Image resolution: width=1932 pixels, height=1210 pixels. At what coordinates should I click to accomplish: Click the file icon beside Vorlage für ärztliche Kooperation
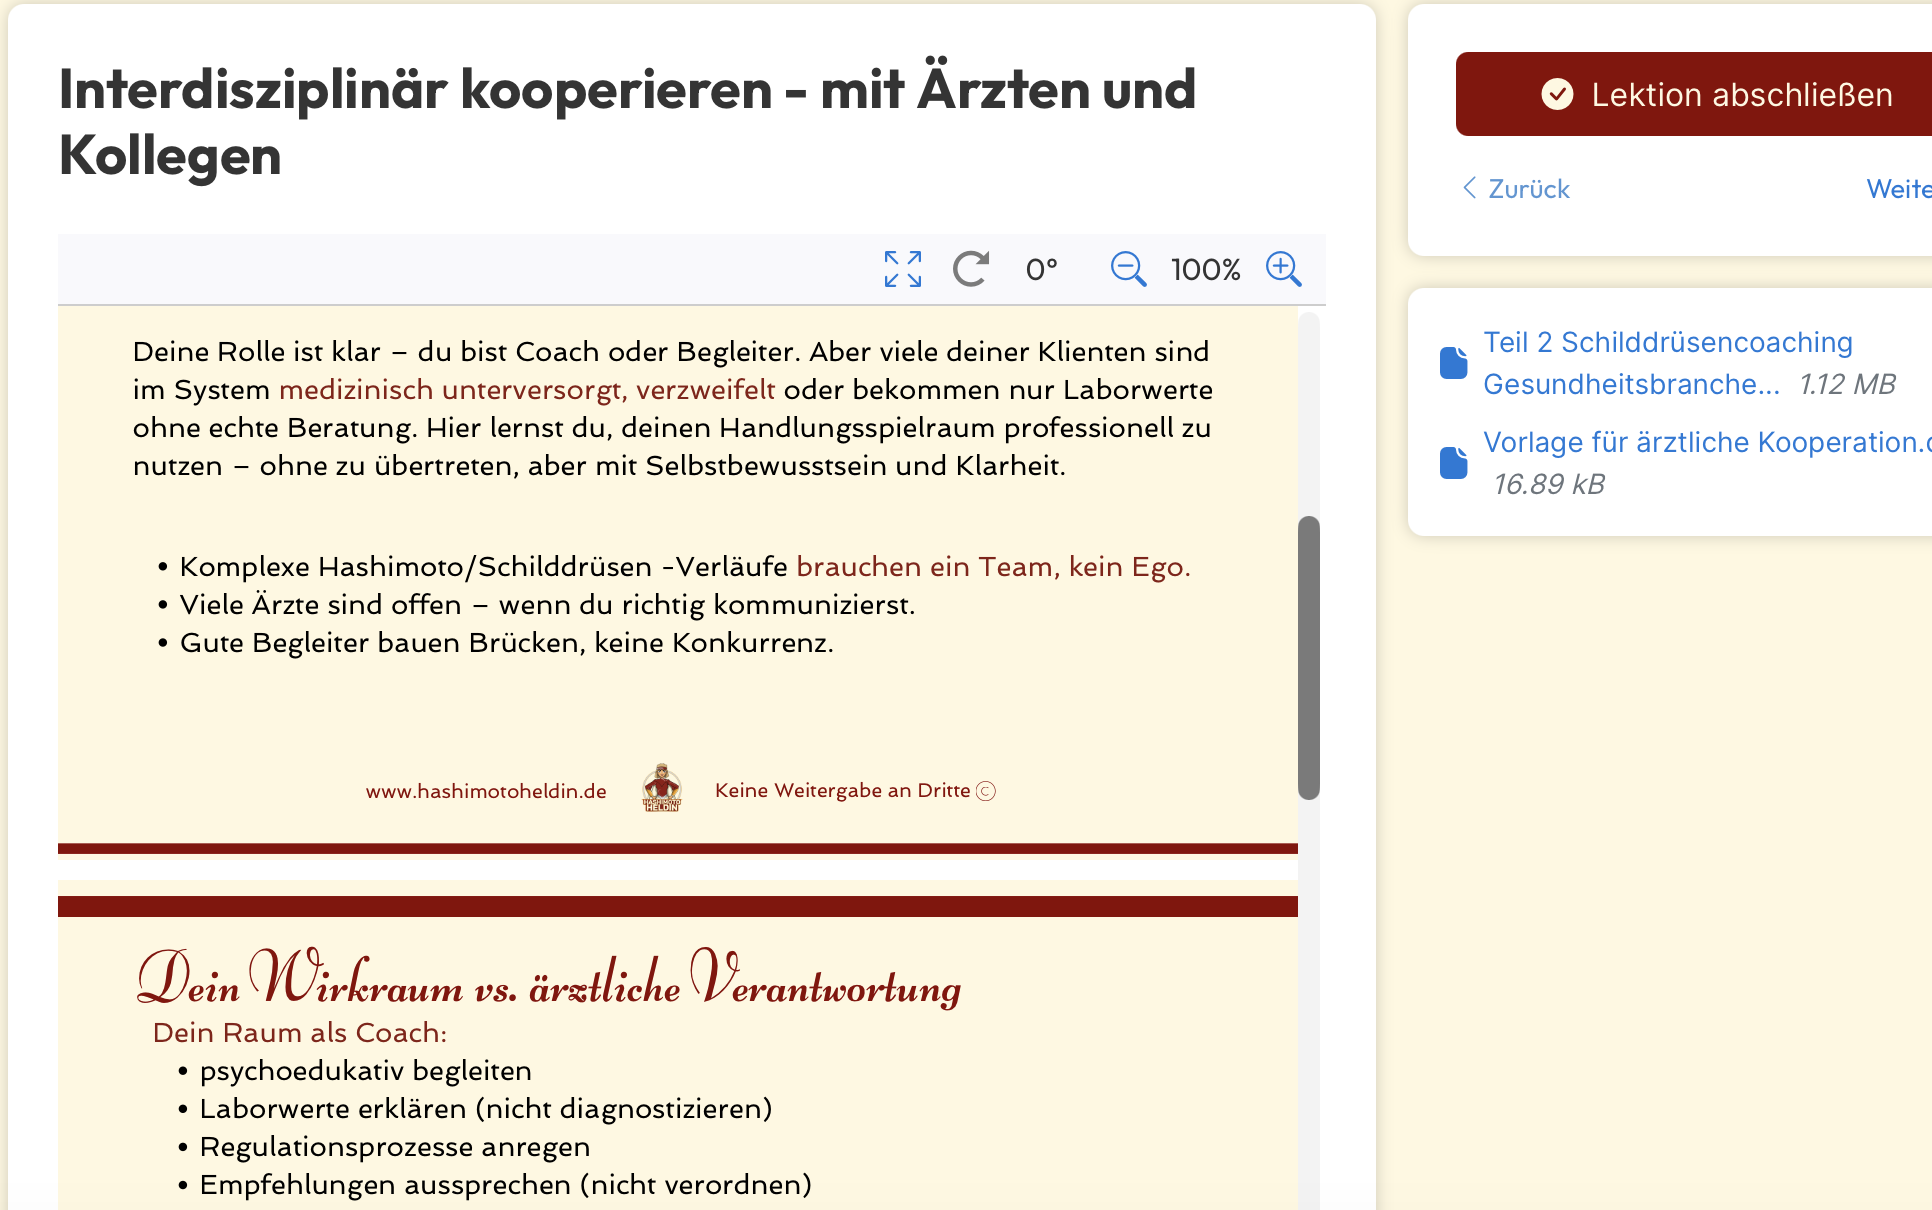click(x=1453, y=462)
